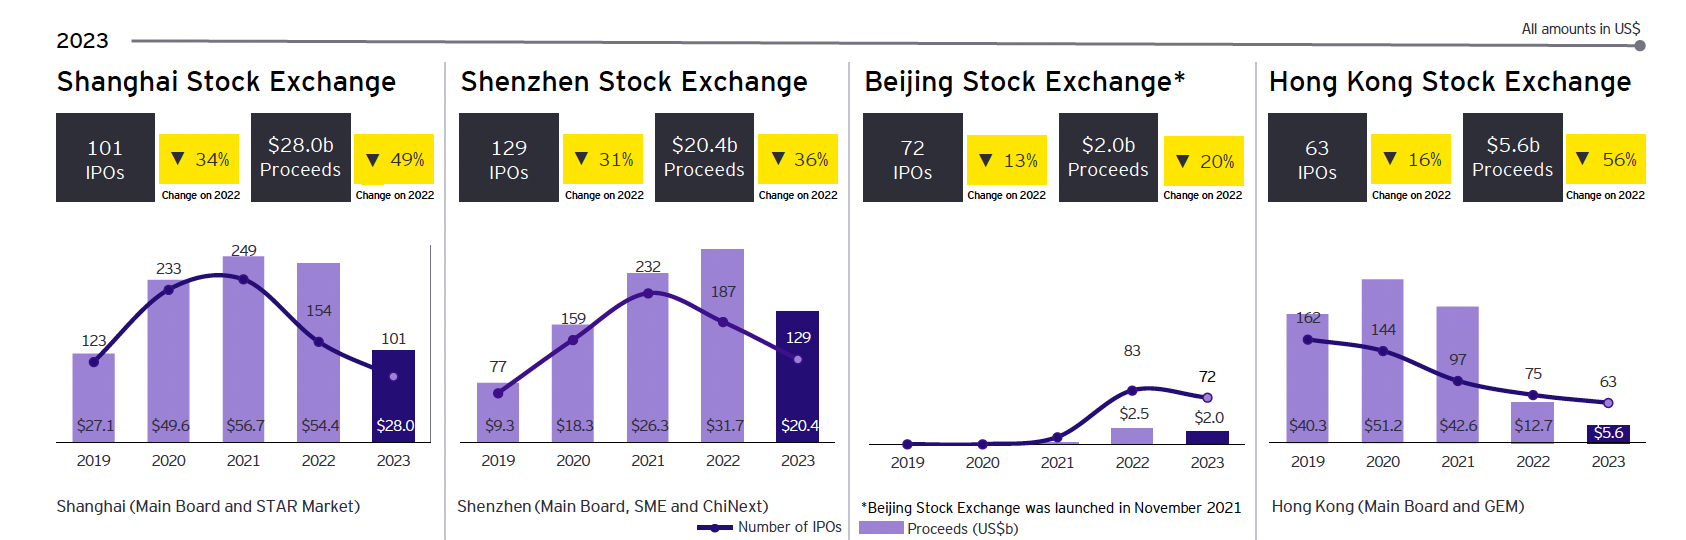Click the Hong Kong 2020 bar labeled $51.2
Image resolution: width=1686 pixels, height=540 pixels.
[1382, 360]
